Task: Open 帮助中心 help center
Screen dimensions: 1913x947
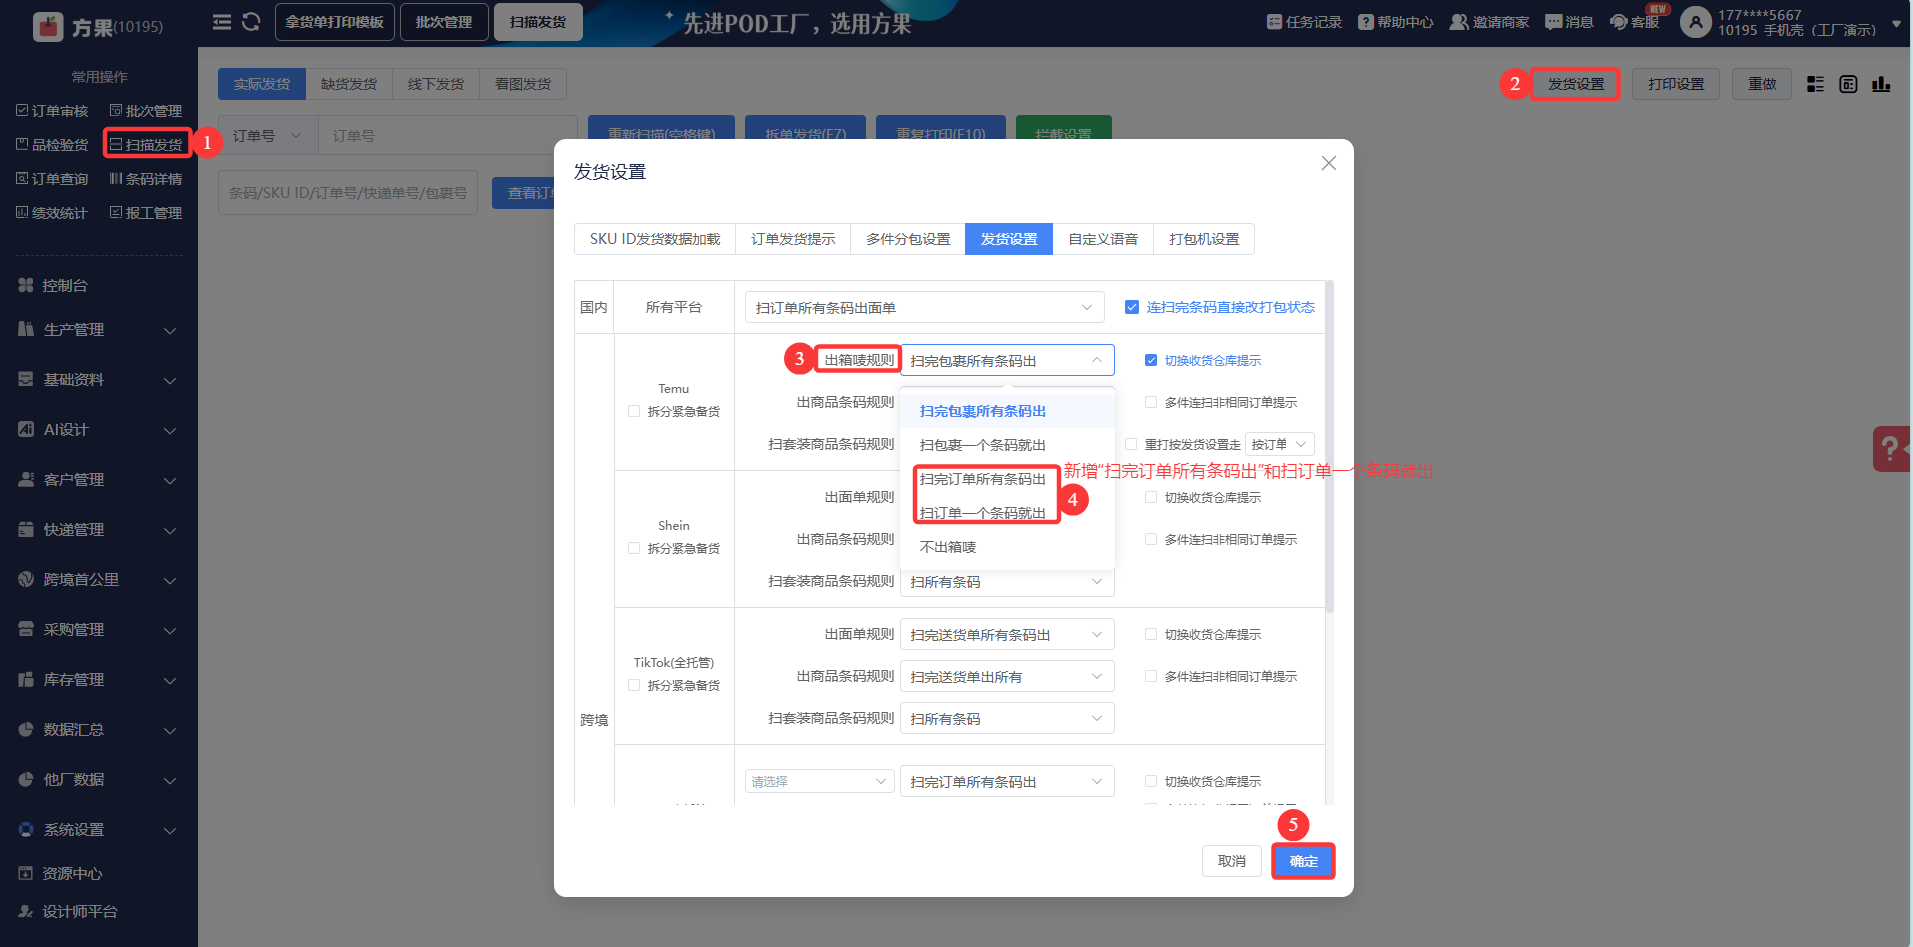Action: click(1396, 22)
